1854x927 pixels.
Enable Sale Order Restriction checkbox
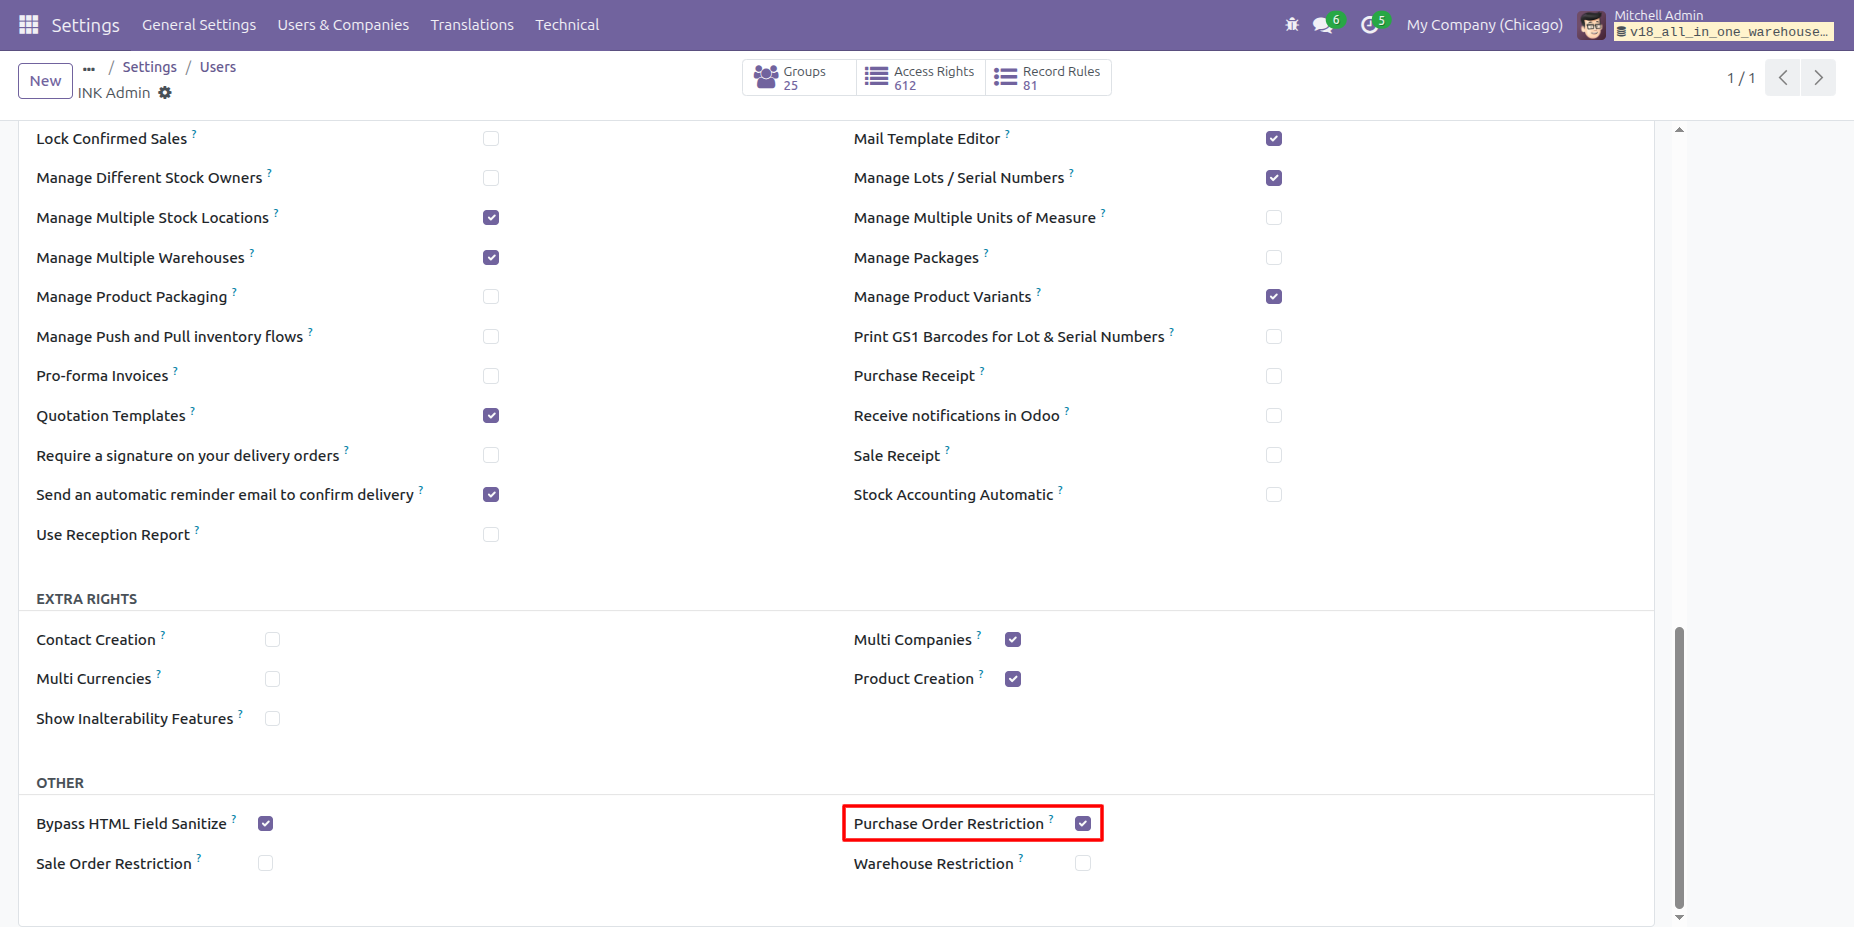[x=265, y=863]
